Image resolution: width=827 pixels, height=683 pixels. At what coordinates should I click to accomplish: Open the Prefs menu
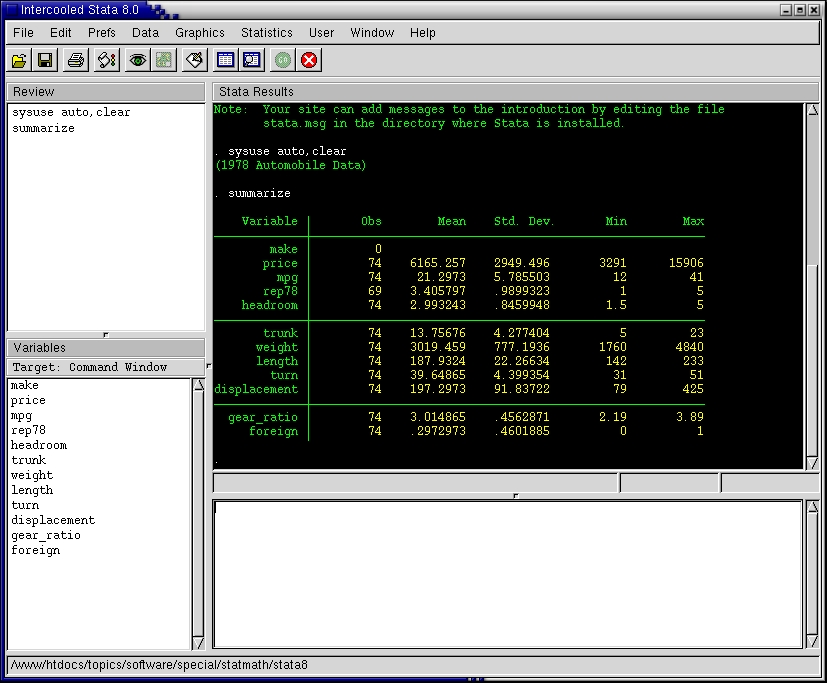(102, 33)
